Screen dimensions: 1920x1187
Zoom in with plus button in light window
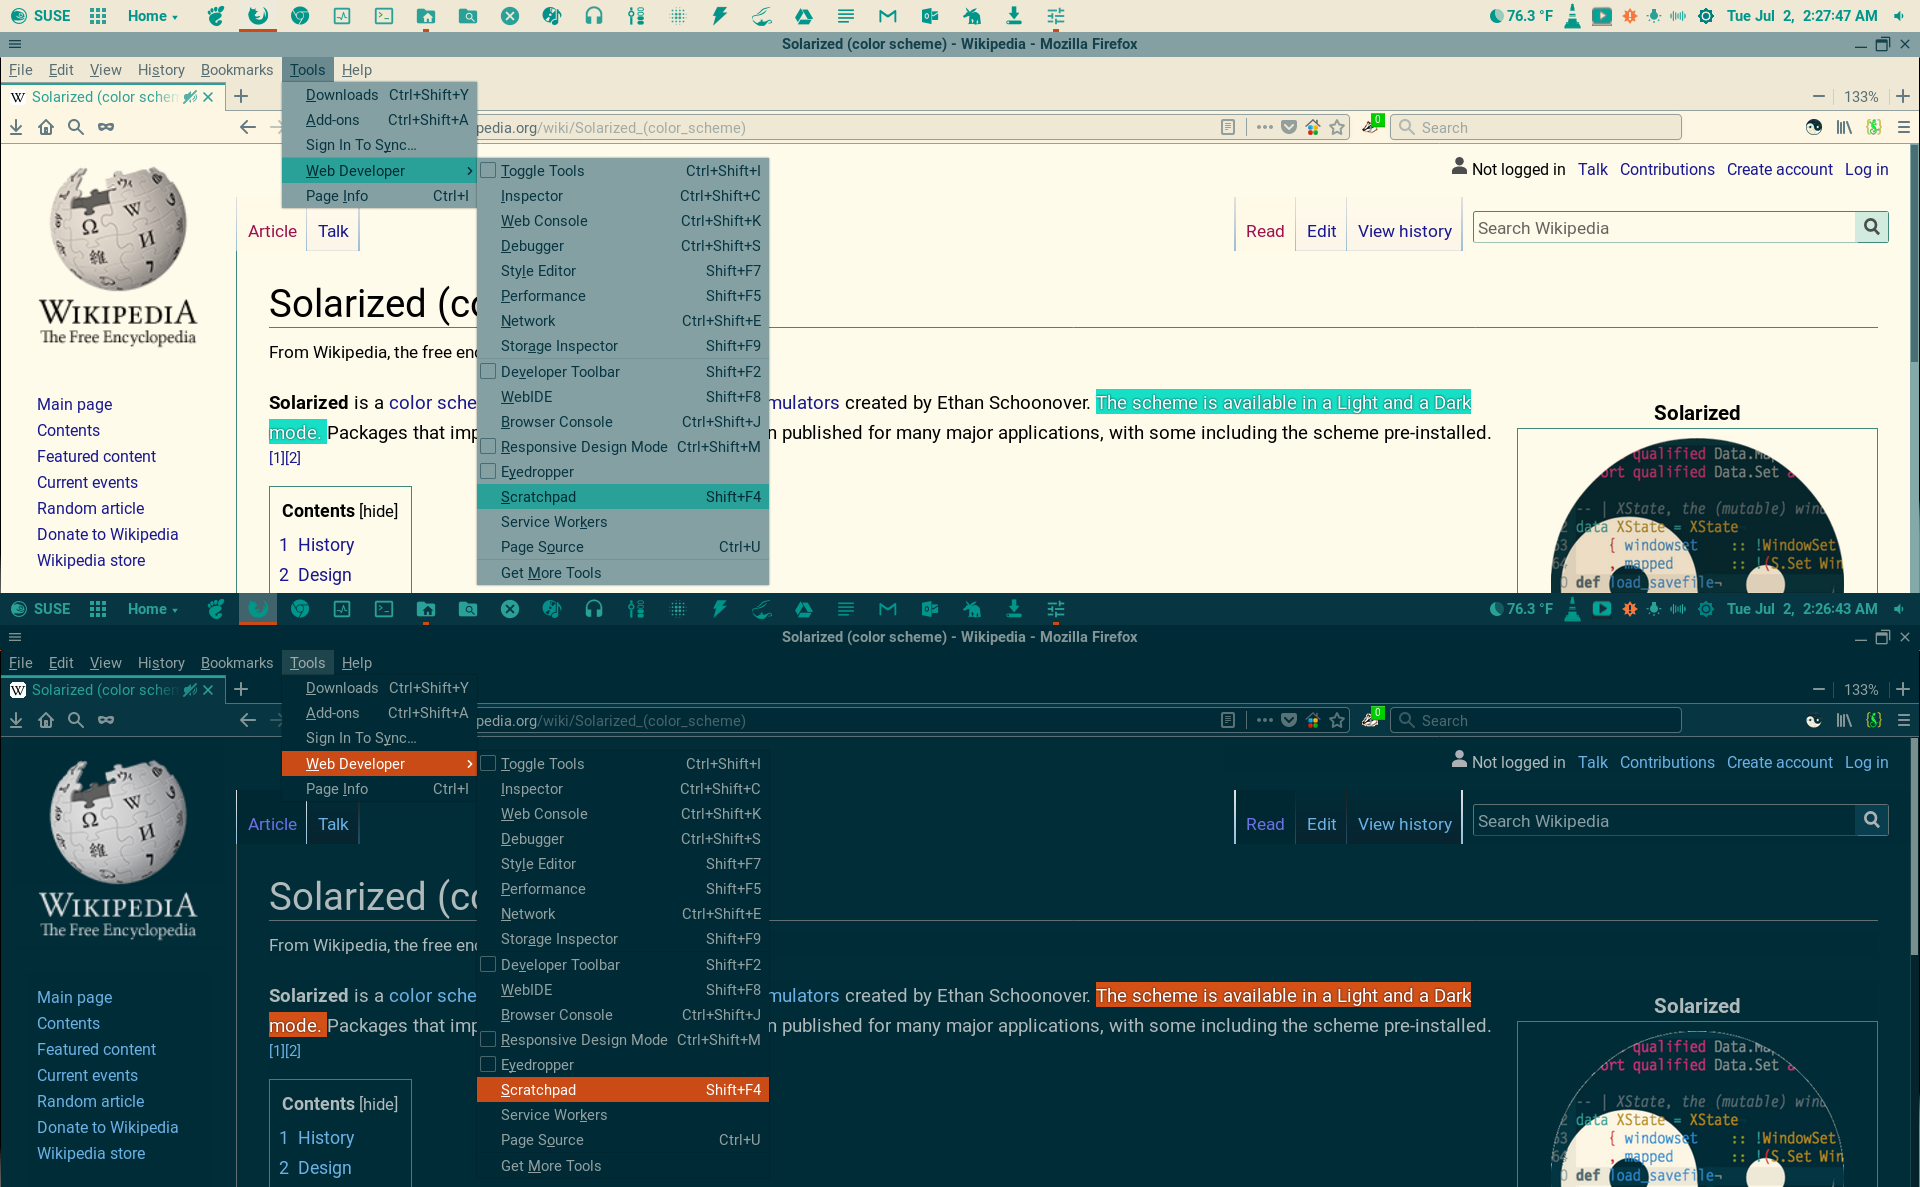tap(1903, 96)
